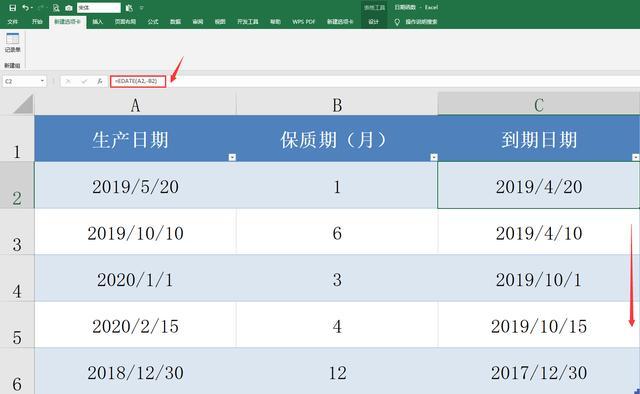Select row 4 header
This screenshot has width=640, height=394.
(17, 278)
